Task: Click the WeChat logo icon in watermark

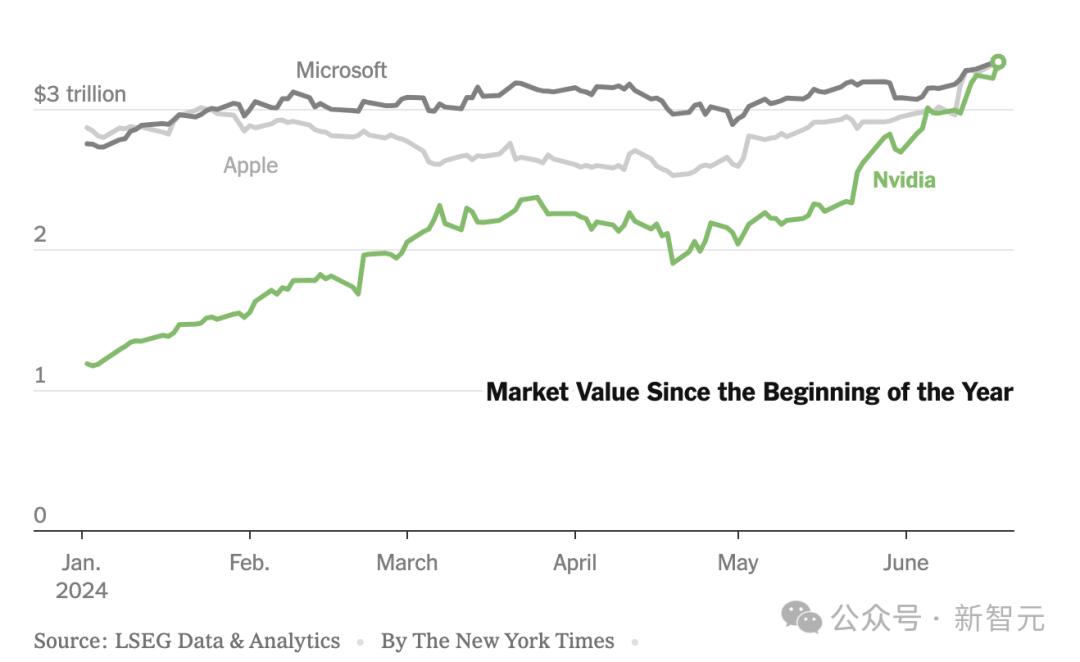Action: 801,617
